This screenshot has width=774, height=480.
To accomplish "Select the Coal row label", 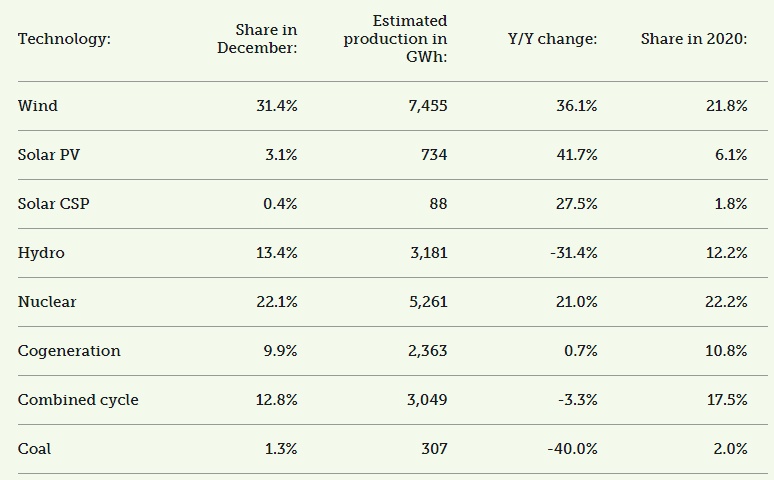I will 34,449.
